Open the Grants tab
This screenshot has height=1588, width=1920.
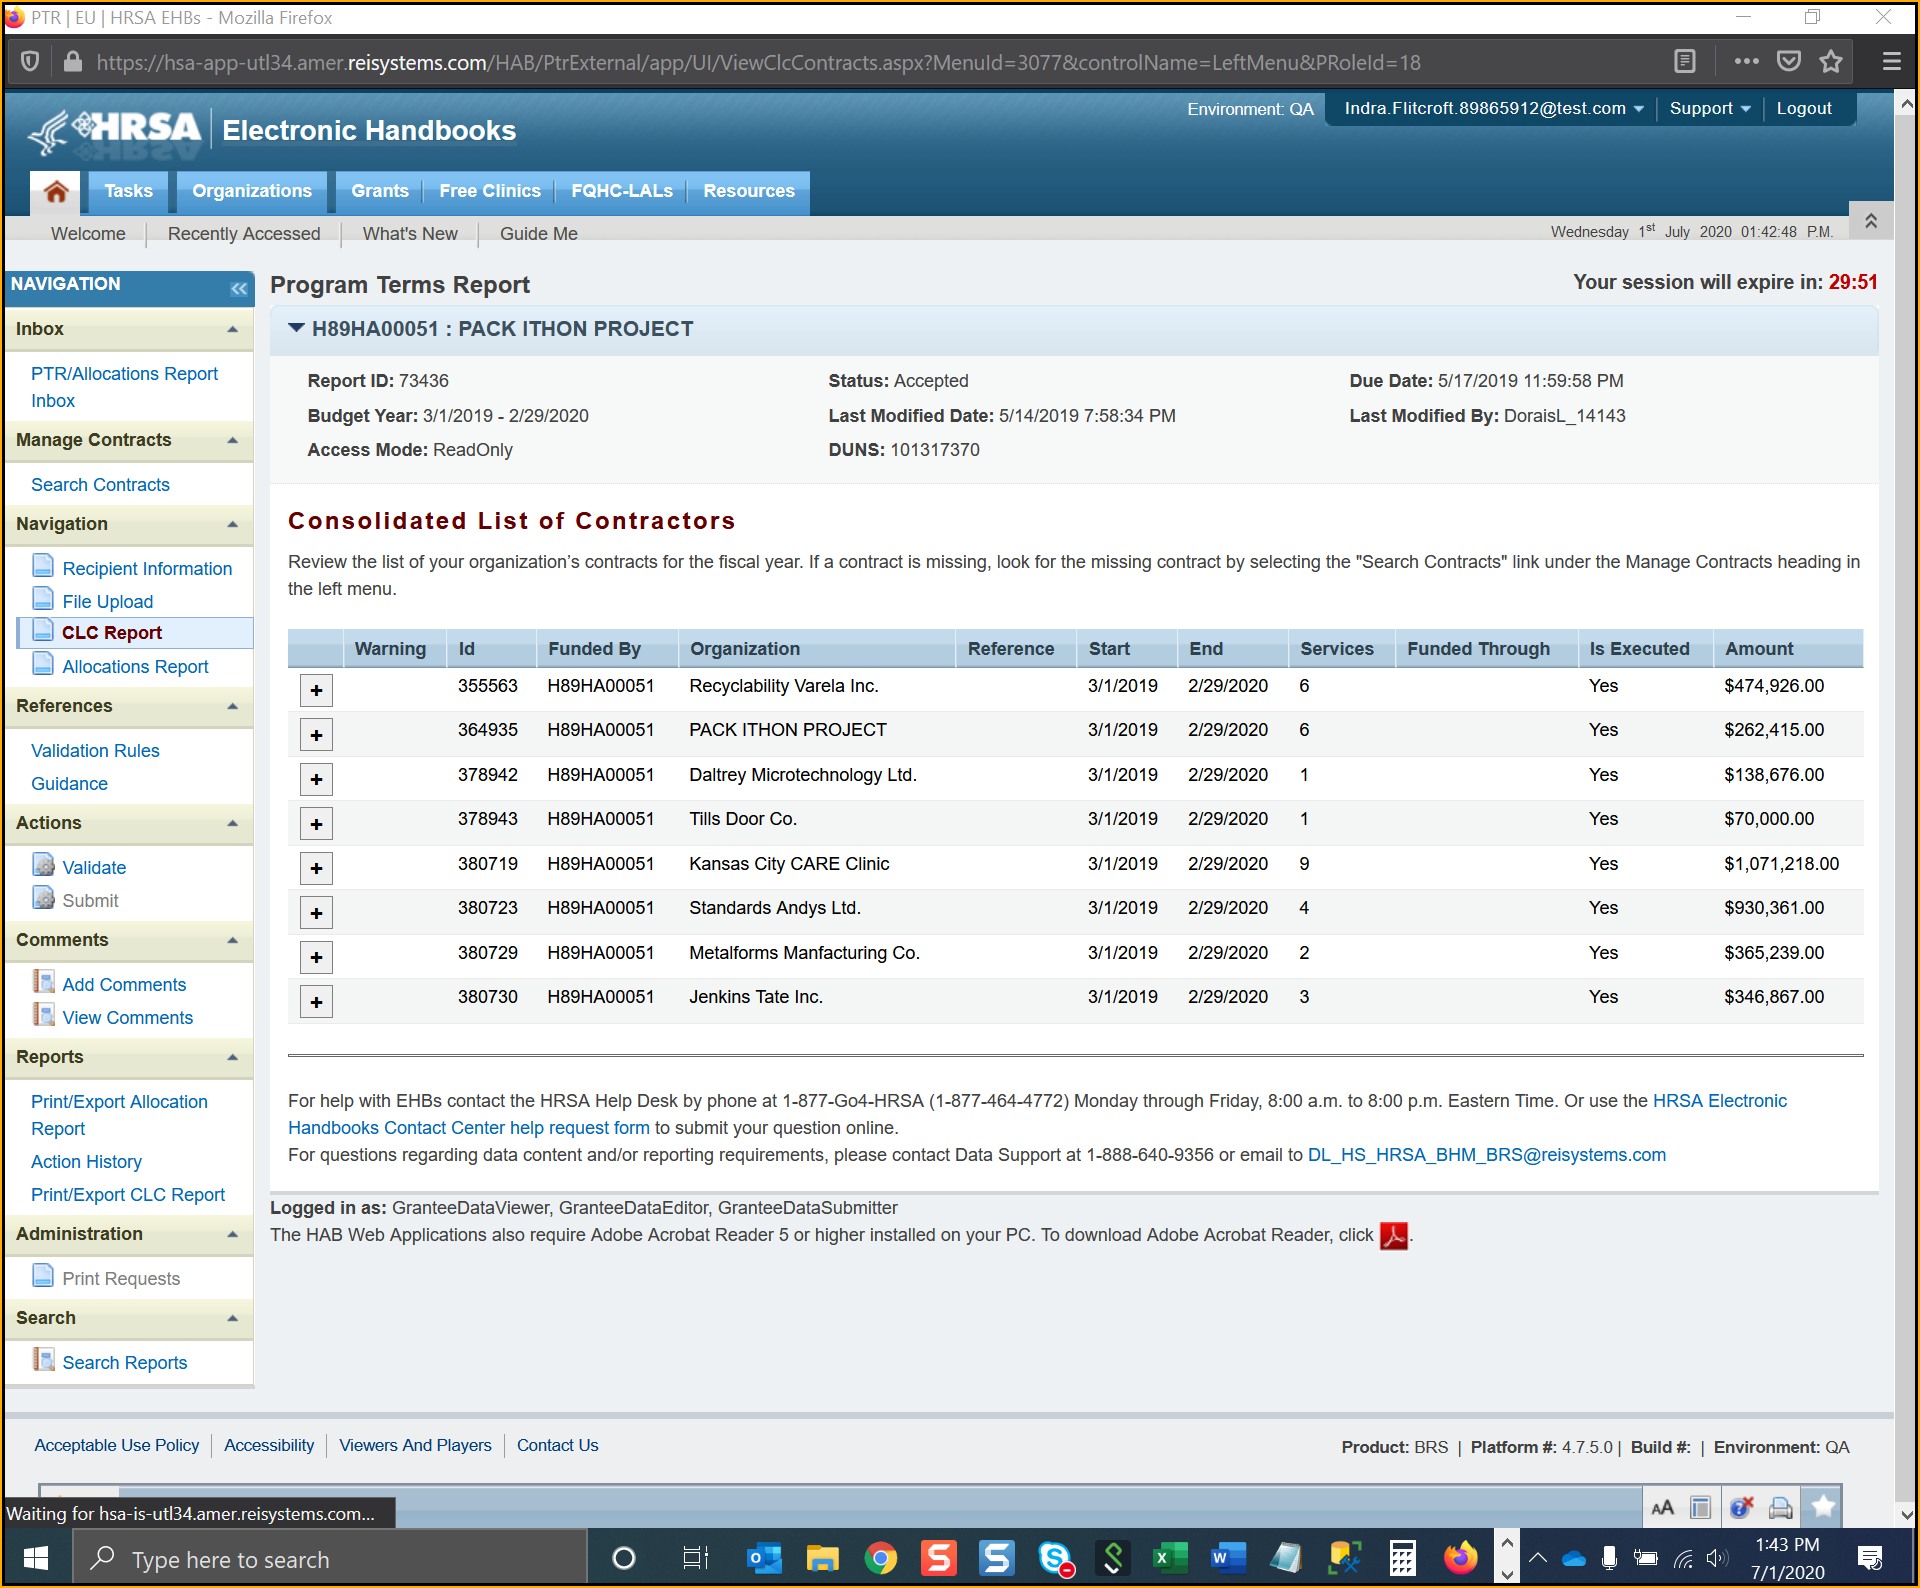pyautogui.click(x=379, y=191)
